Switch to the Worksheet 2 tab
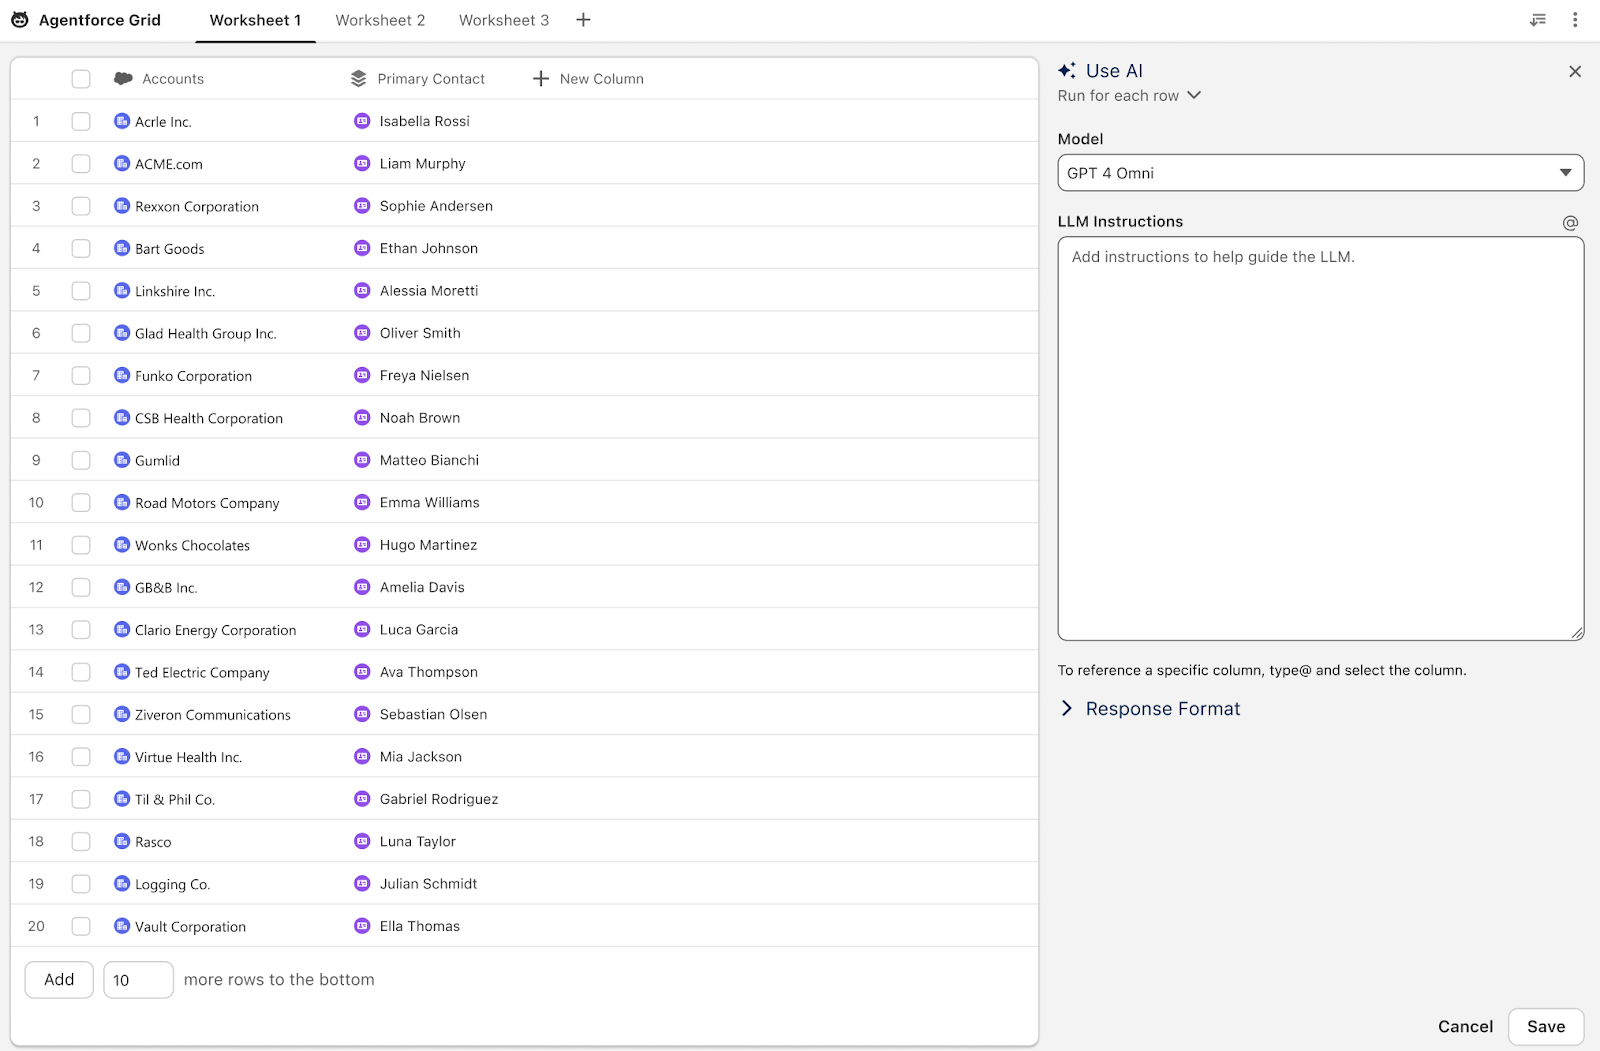Image resolution: width=1600 pixels, height=1051 pixels. click(x=380, y=20)
